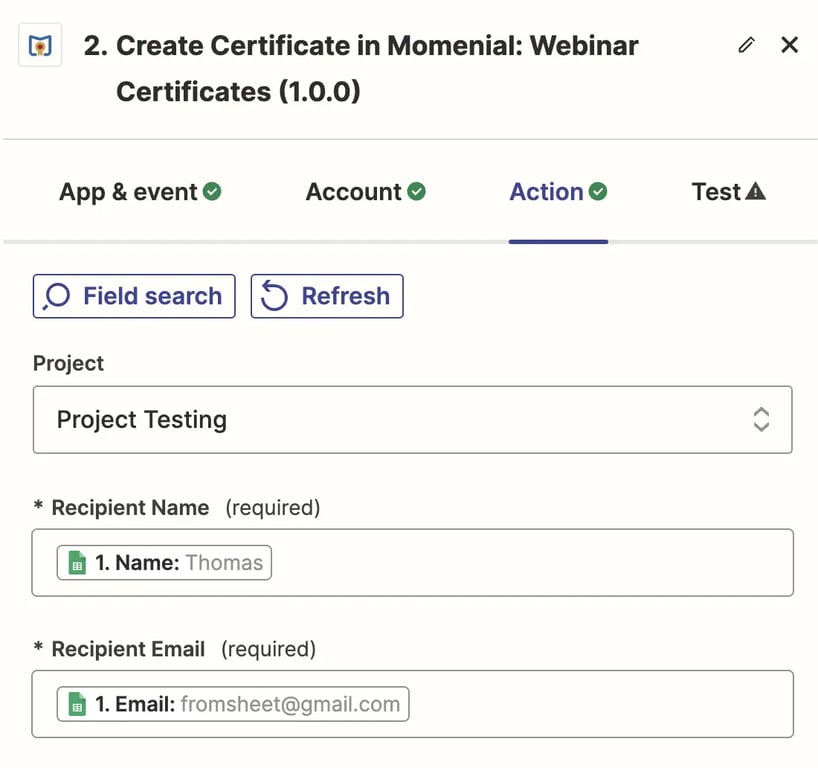The width and height of the screenshot is (818, 768).
Task: Click green checkmark beside App & event
Action: point(212,191)
